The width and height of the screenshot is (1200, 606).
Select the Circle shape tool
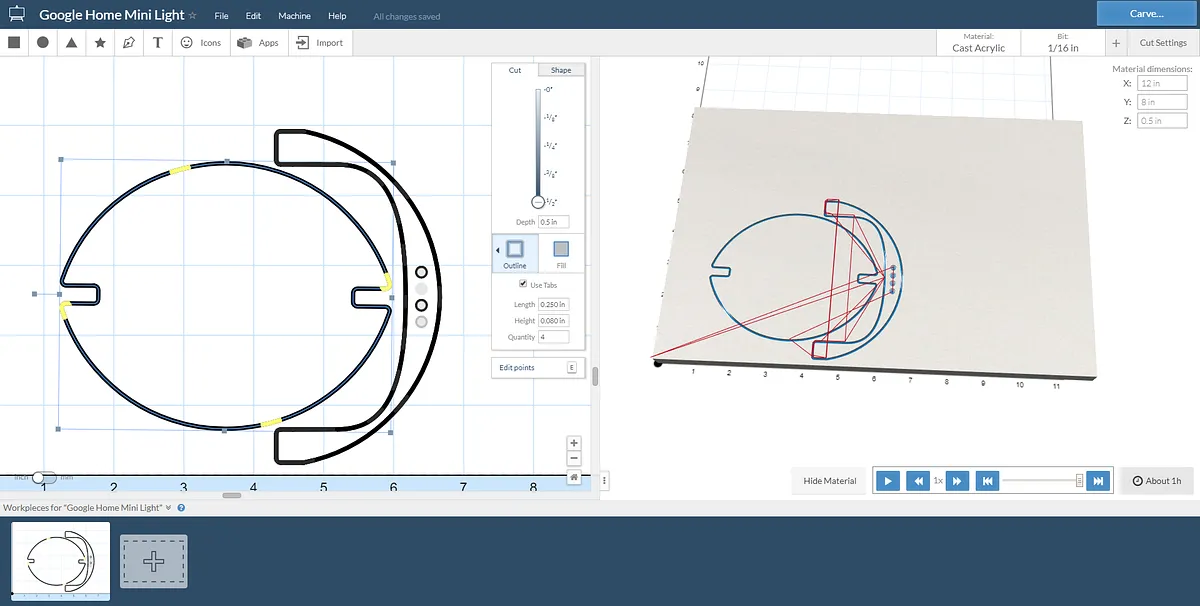click(x=43, y=43)
